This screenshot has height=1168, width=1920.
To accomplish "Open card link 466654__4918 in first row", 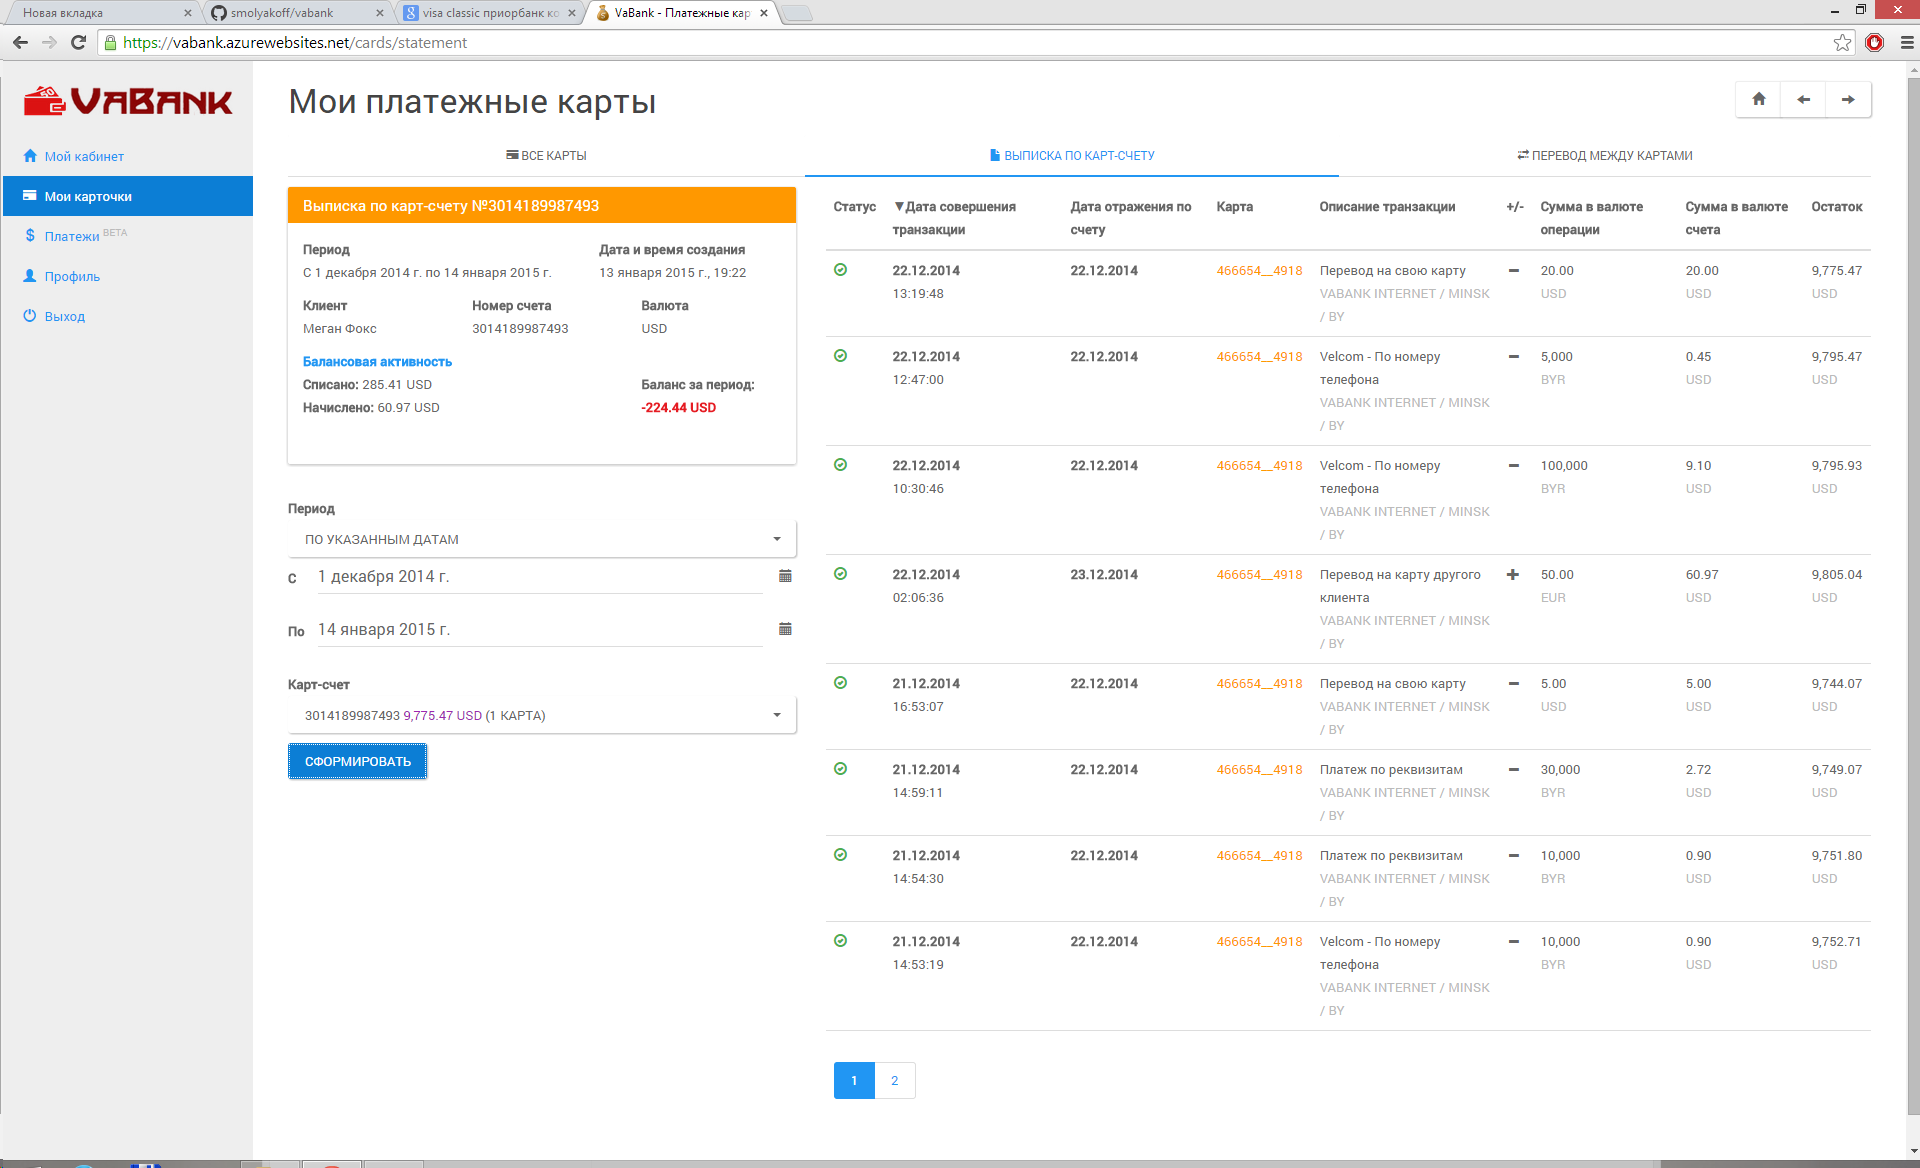I will [x=1258, y=271].
